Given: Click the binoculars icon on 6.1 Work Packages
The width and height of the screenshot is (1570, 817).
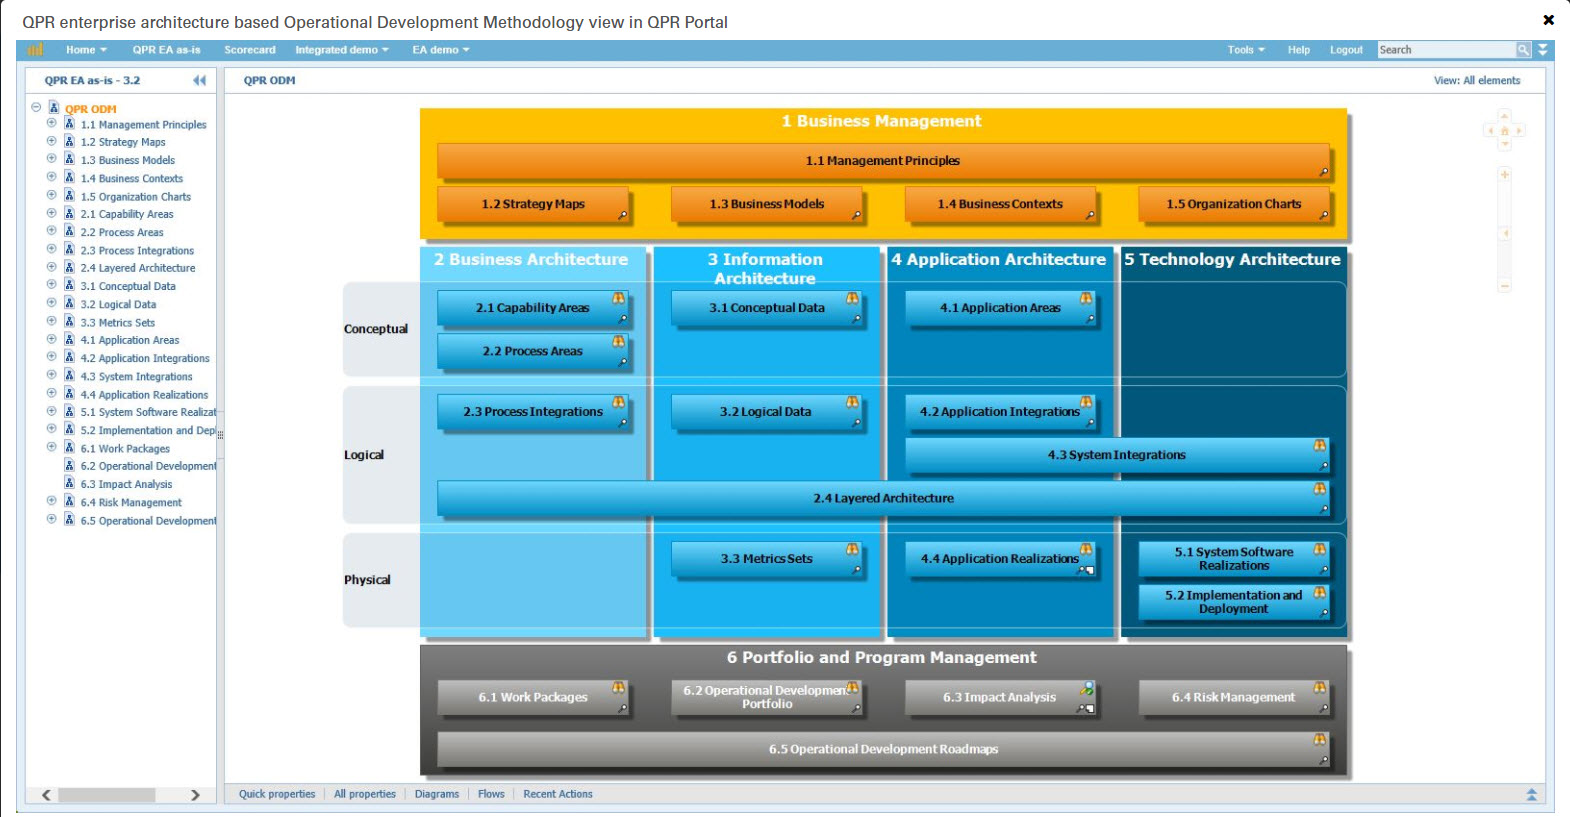Looking at the screenshot, I should (x=619, y=687).
